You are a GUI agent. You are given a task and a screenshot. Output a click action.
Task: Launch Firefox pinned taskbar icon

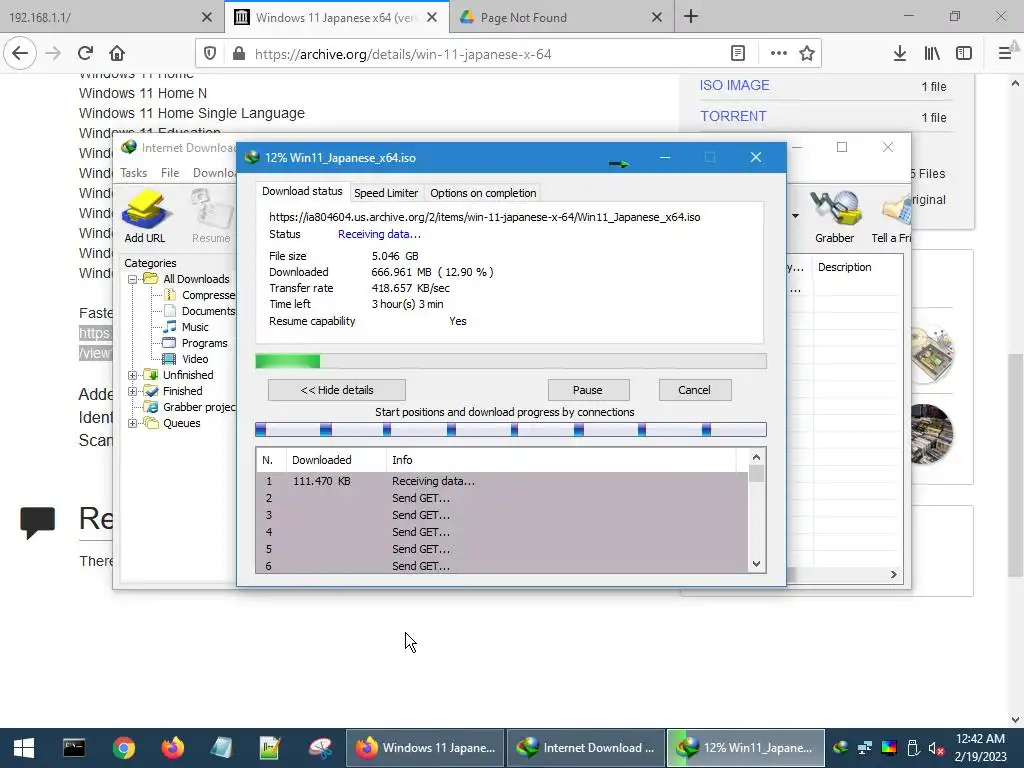(172, 748)
